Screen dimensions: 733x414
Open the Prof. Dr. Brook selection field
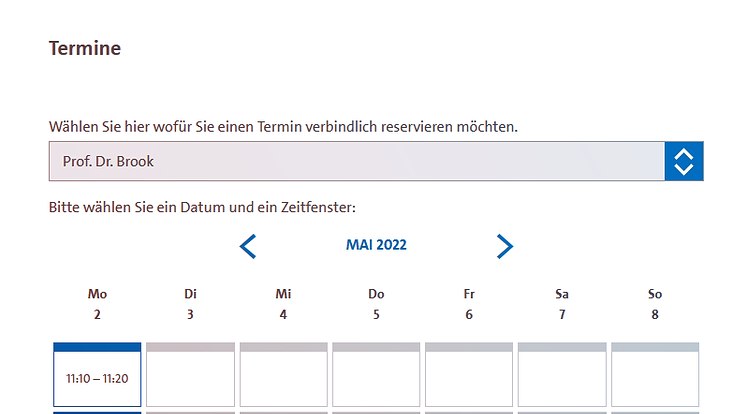click(x=356, y=161)
